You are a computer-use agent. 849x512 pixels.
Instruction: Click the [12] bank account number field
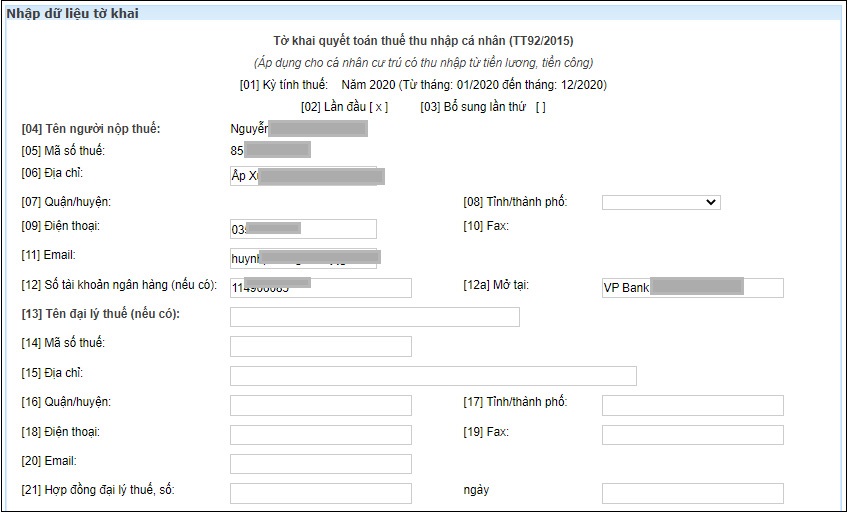(x=320, y=288)
